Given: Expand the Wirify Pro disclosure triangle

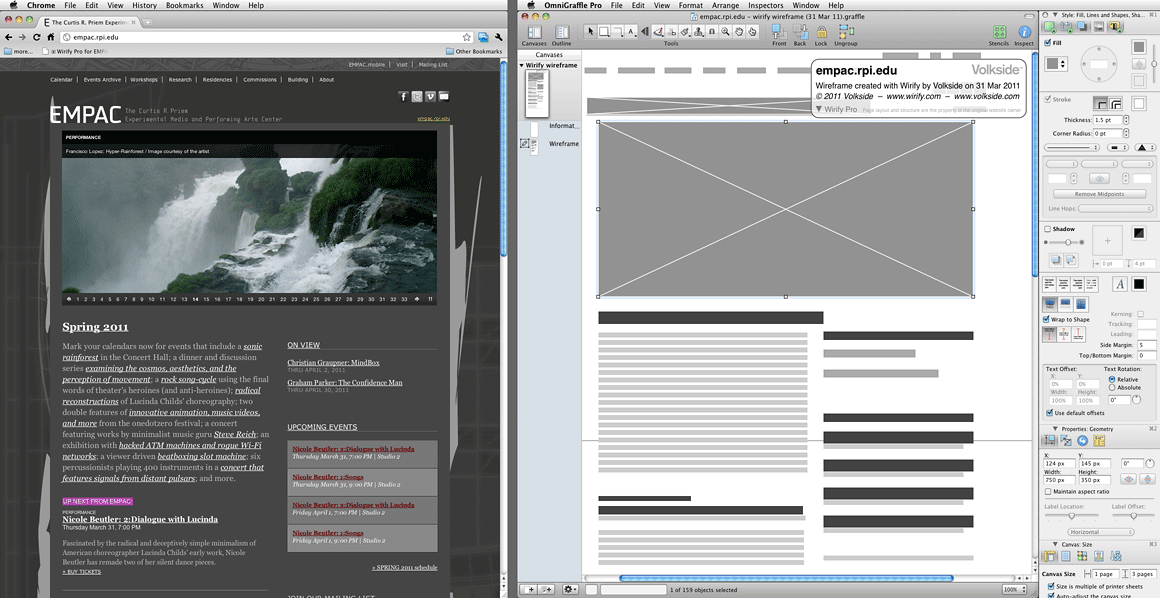Looking at the screenshot, I should (x=819, y=109).
